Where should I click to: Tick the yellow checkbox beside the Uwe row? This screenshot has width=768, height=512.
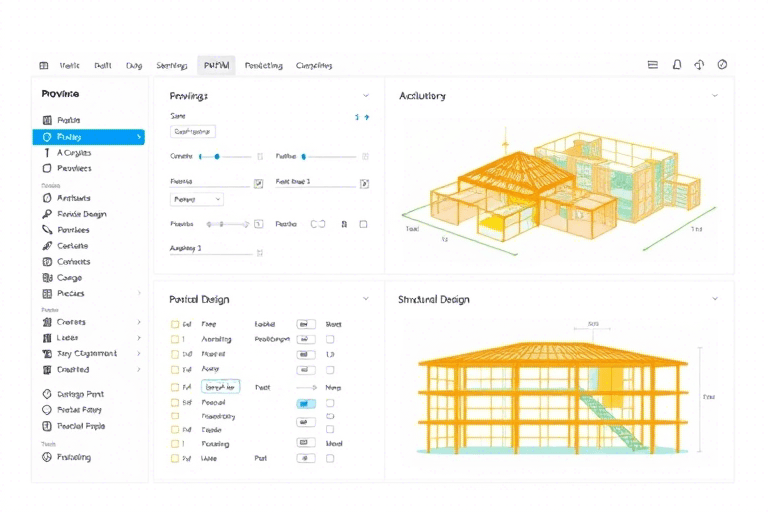tap(175, 458)
